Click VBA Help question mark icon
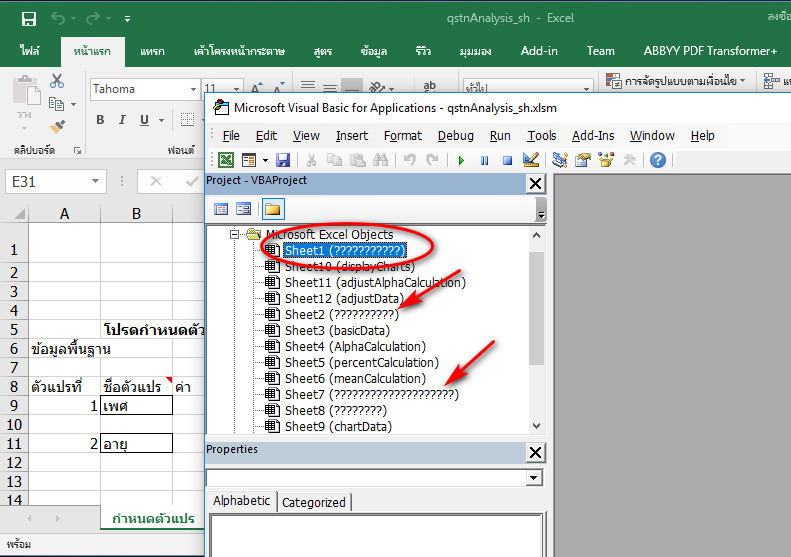 click(657, 160)
